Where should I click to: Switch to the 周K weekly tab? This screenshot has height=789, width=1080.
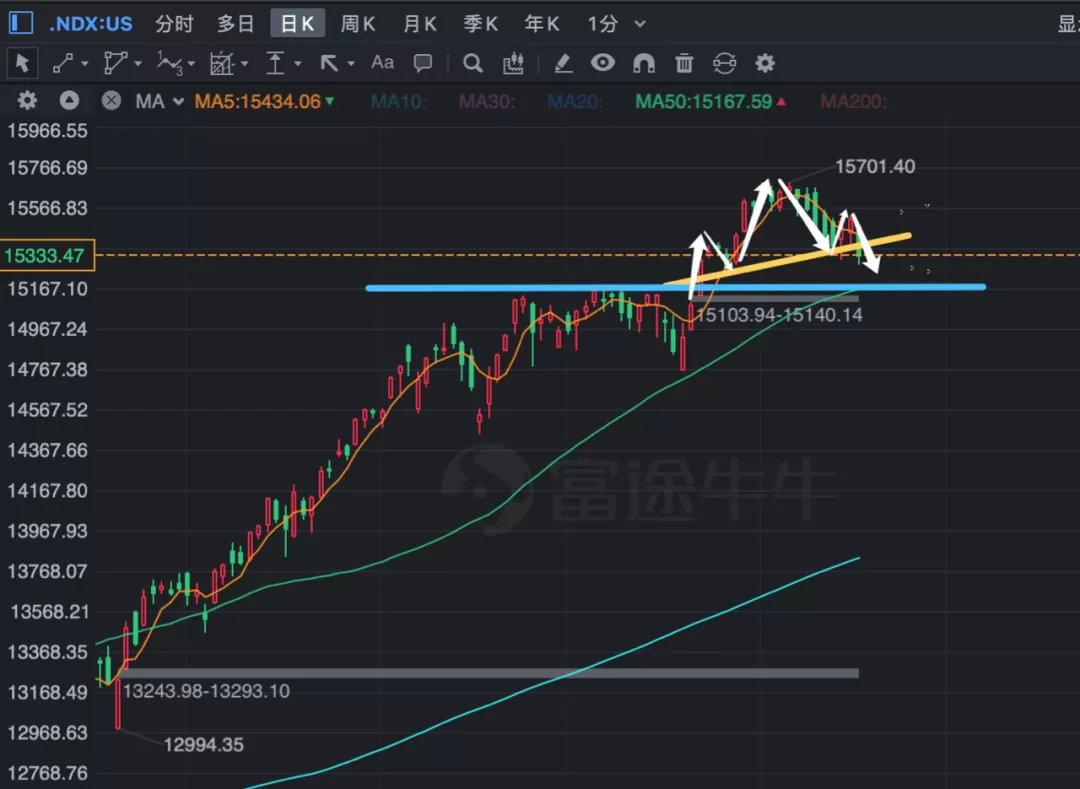pos(358,24)
